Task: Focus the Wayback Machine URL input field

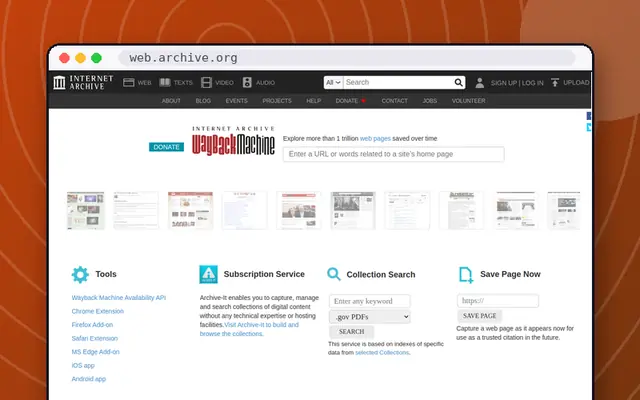Action: click(393, 154)
